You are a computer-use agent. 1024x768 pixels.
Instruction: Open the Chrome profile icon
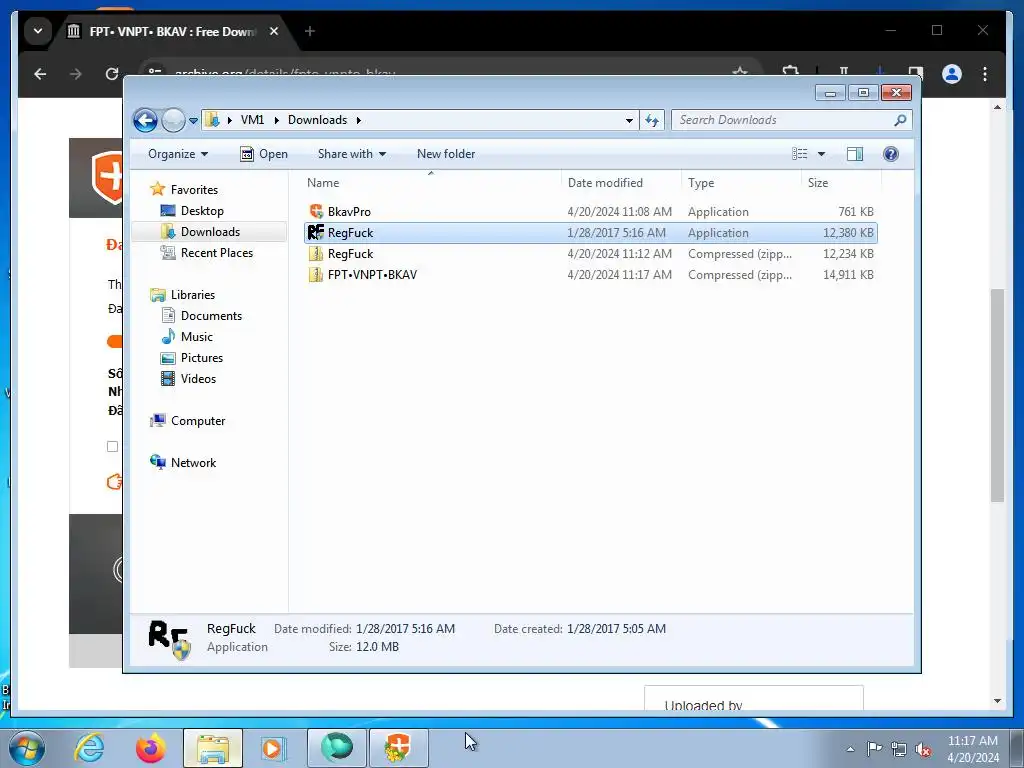coord(952,74)
